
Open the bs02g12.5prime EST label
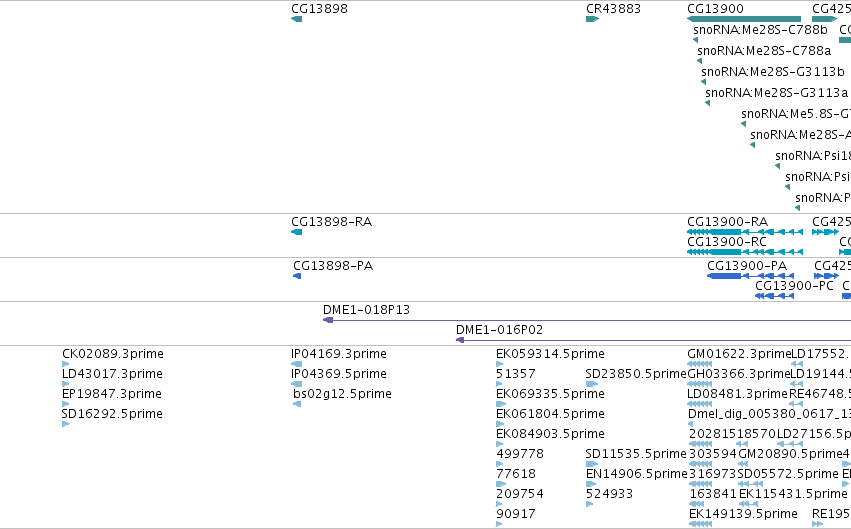pos(342,394)
